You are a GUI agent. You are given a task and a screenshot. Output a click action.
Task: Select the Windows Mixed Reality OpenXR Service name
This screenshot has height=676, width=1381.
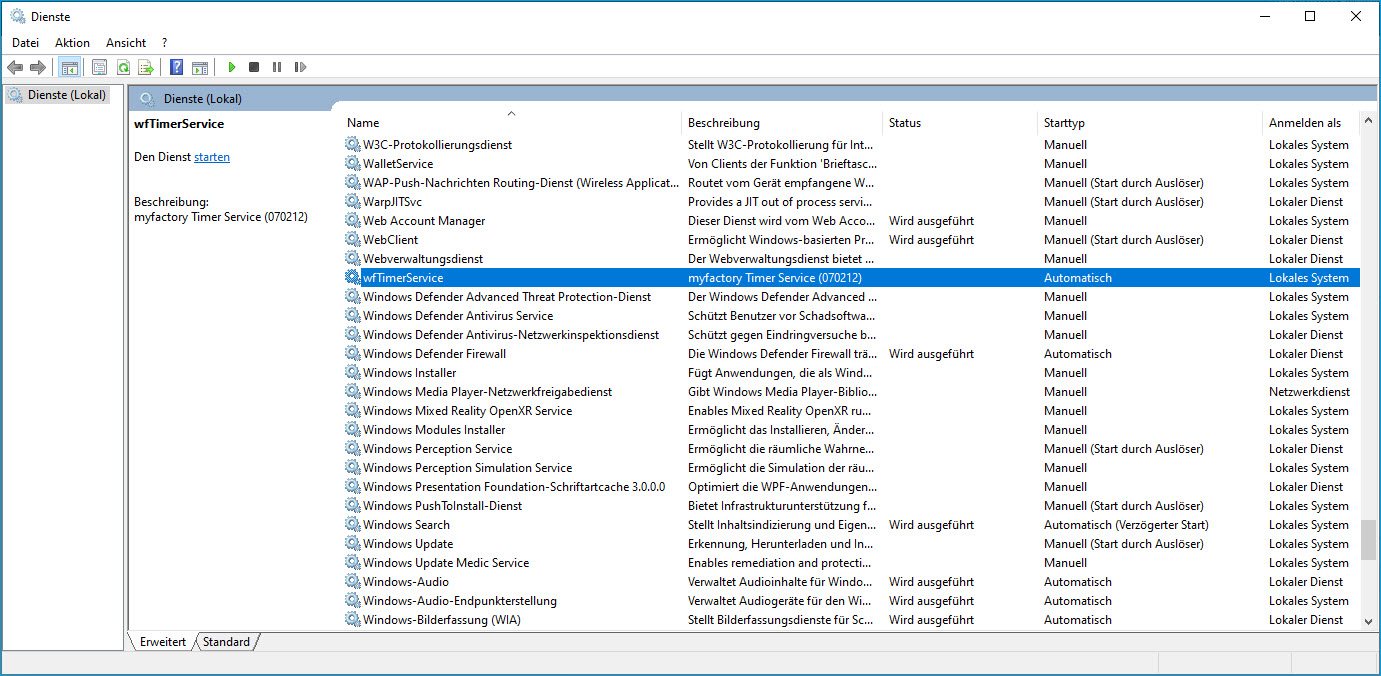pyautogui.click(x=467, y=411)
